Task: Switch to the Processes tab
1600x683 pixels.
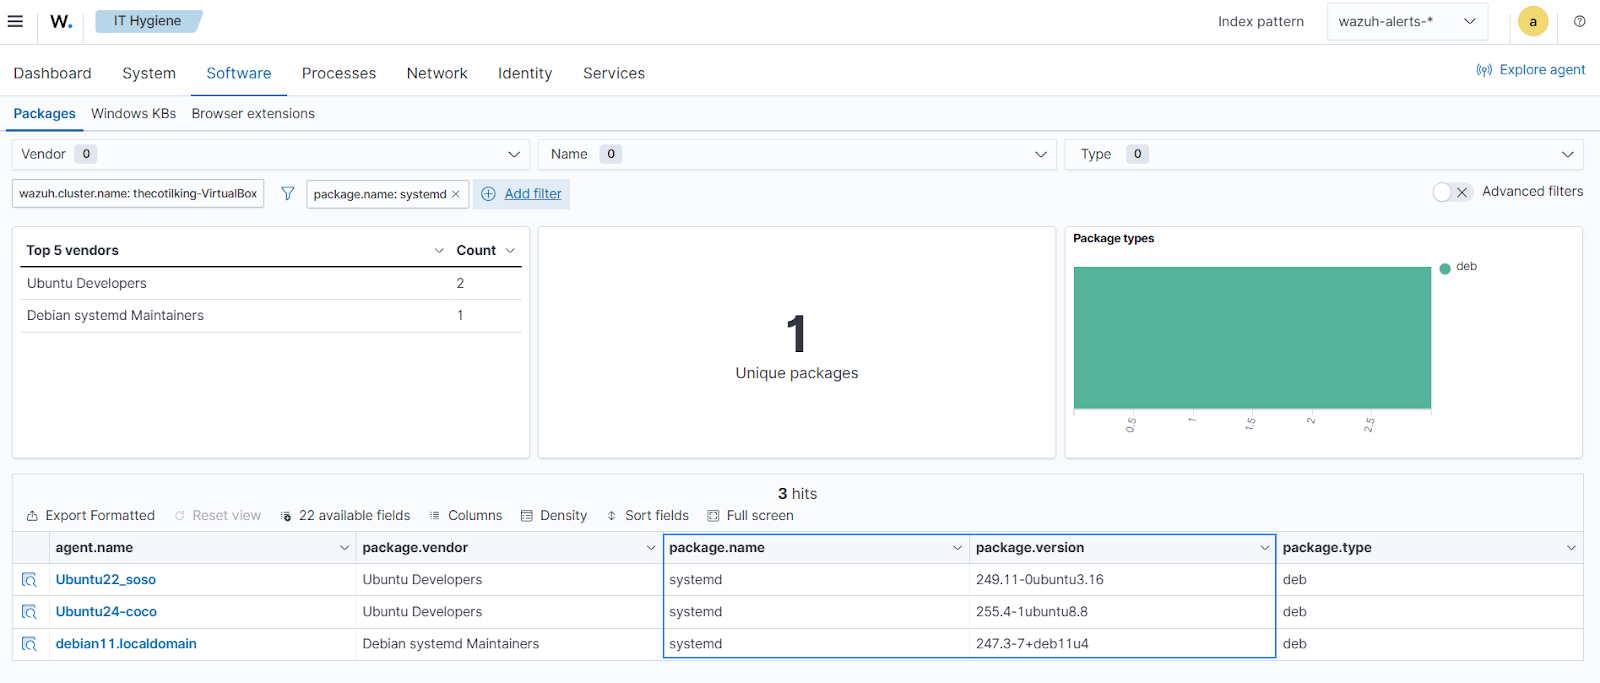Action: pos(338,73)
